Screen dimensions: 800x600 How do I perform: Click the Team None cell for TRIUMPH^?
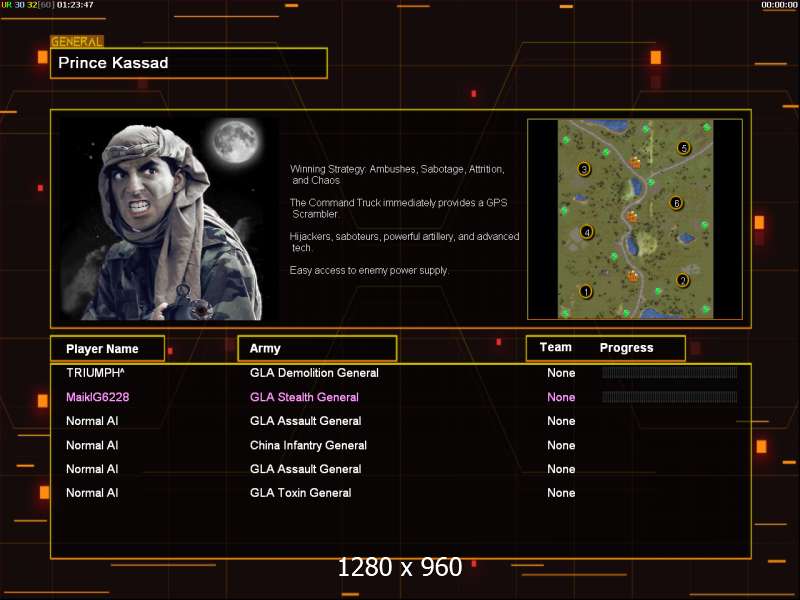tap(561, 373)
